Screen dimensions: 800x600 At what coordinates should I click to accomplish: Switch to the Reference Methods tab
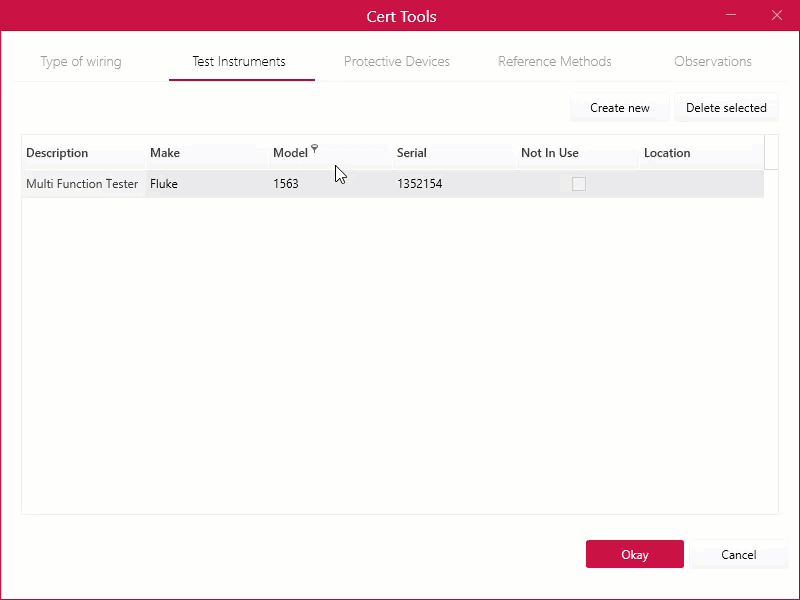pos(554,61)
